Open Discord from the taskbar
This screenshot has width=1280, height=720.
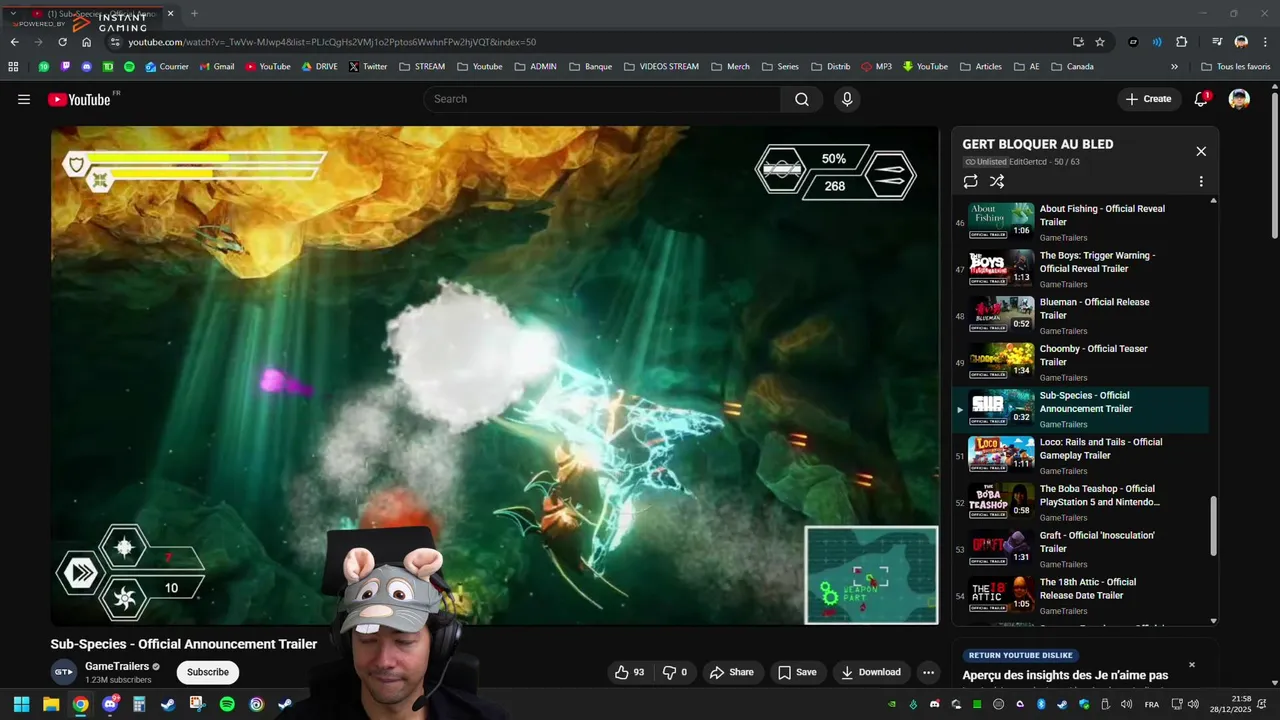click(x=110, y=704)
